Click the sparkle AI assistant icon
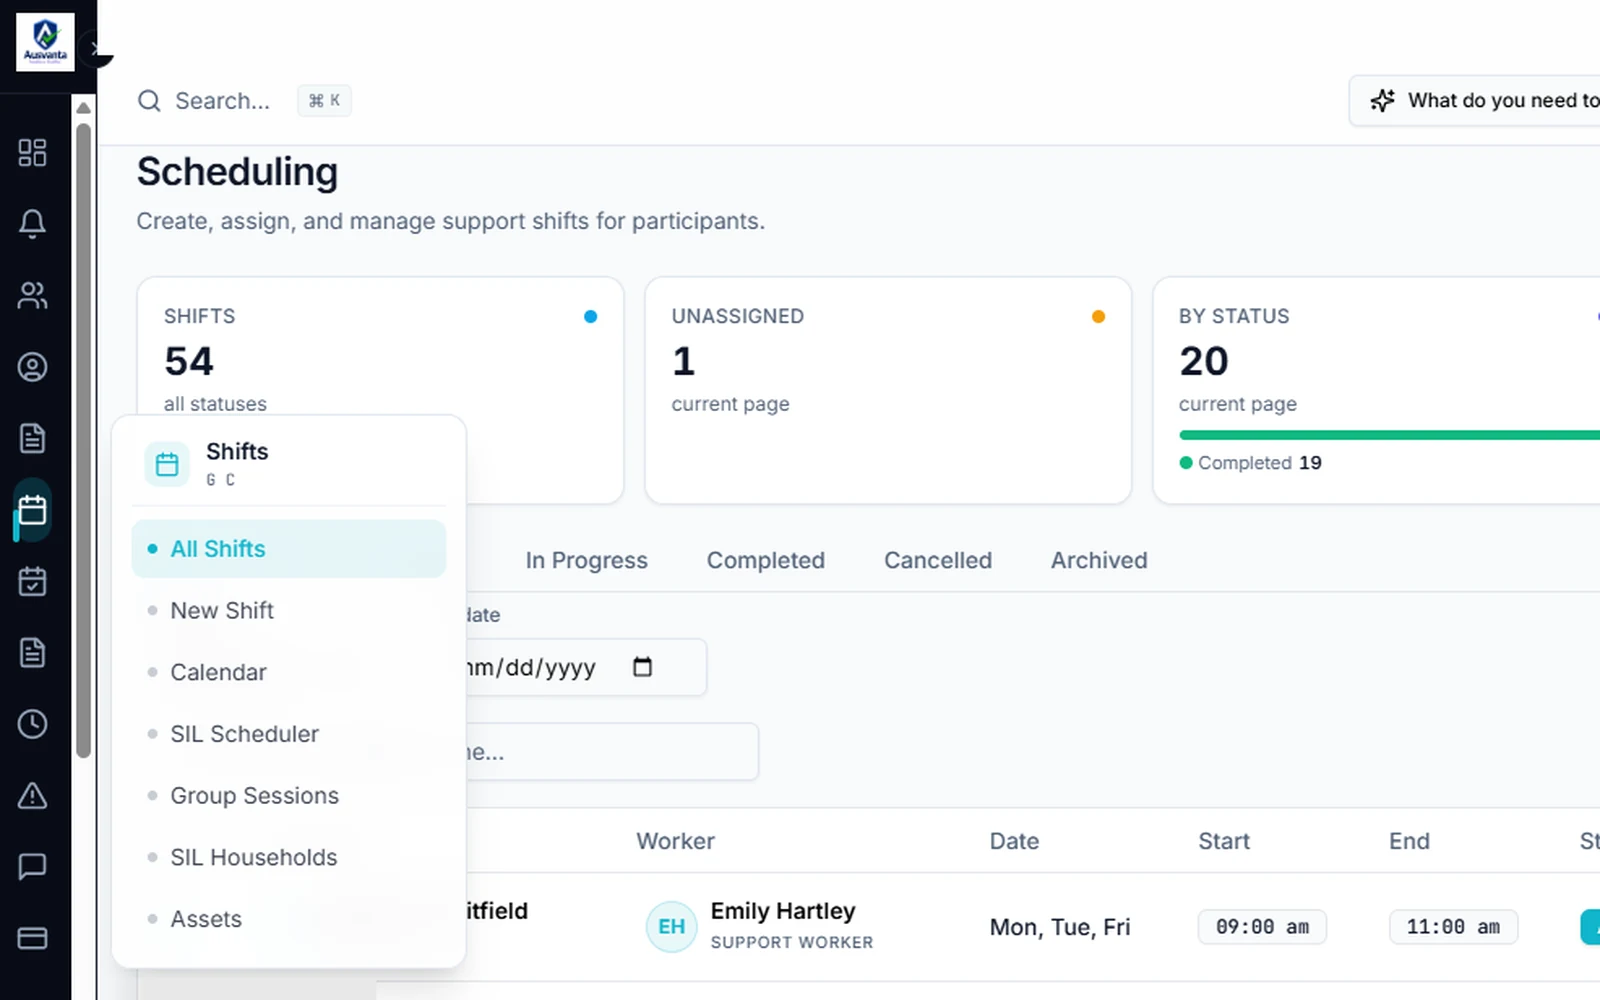Screen dimensions: 1600x1000 [1382, 100]
